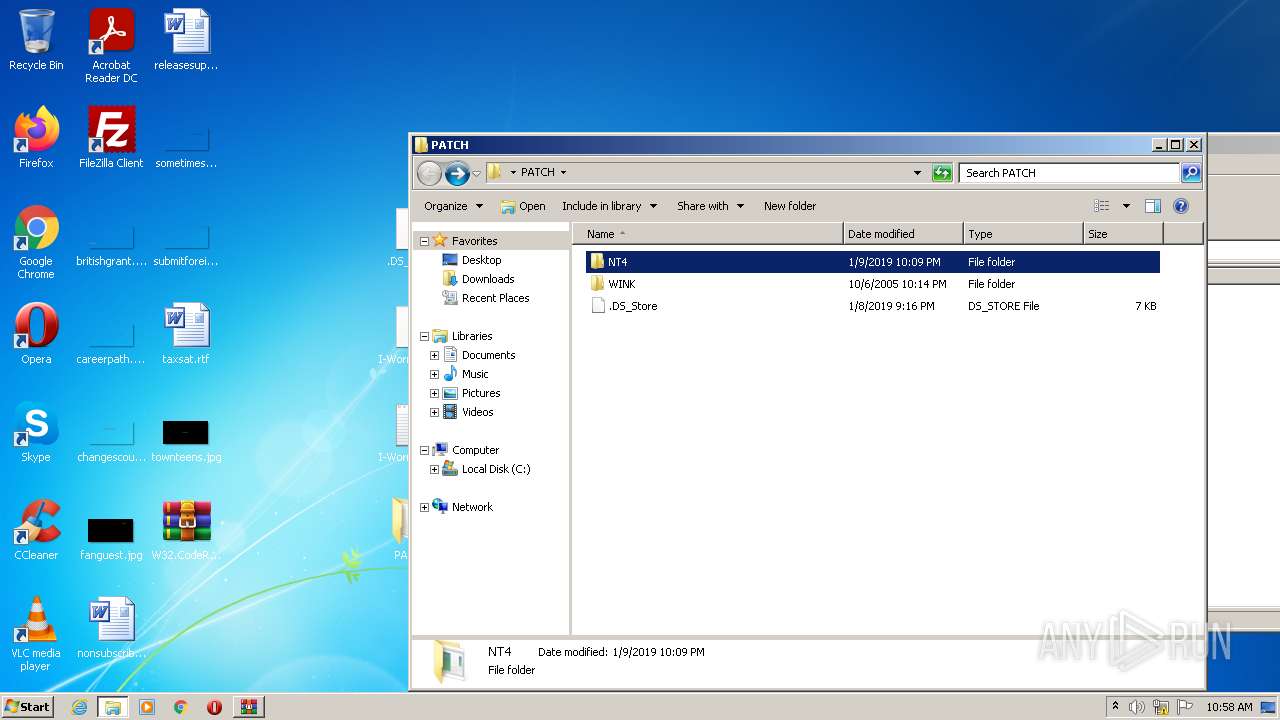The height and width of the screenshot is (720, 1280).
Task: Sort by Name column header
Action: click(708, 234)
